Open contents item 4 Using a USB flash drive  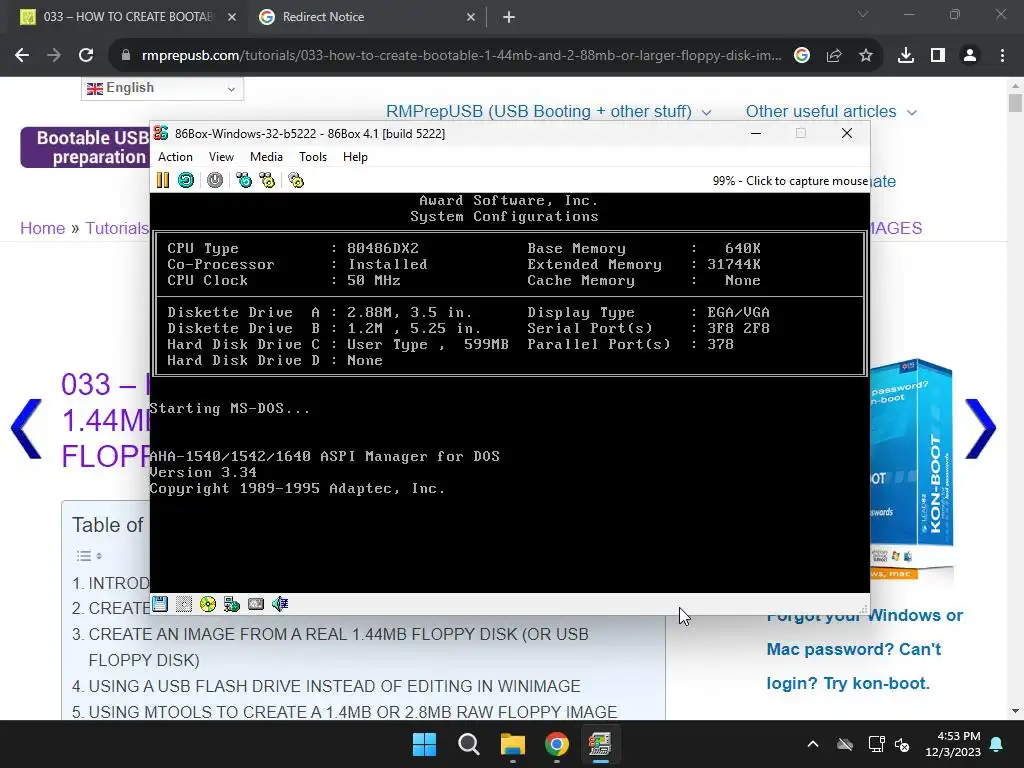coord(334,686)
